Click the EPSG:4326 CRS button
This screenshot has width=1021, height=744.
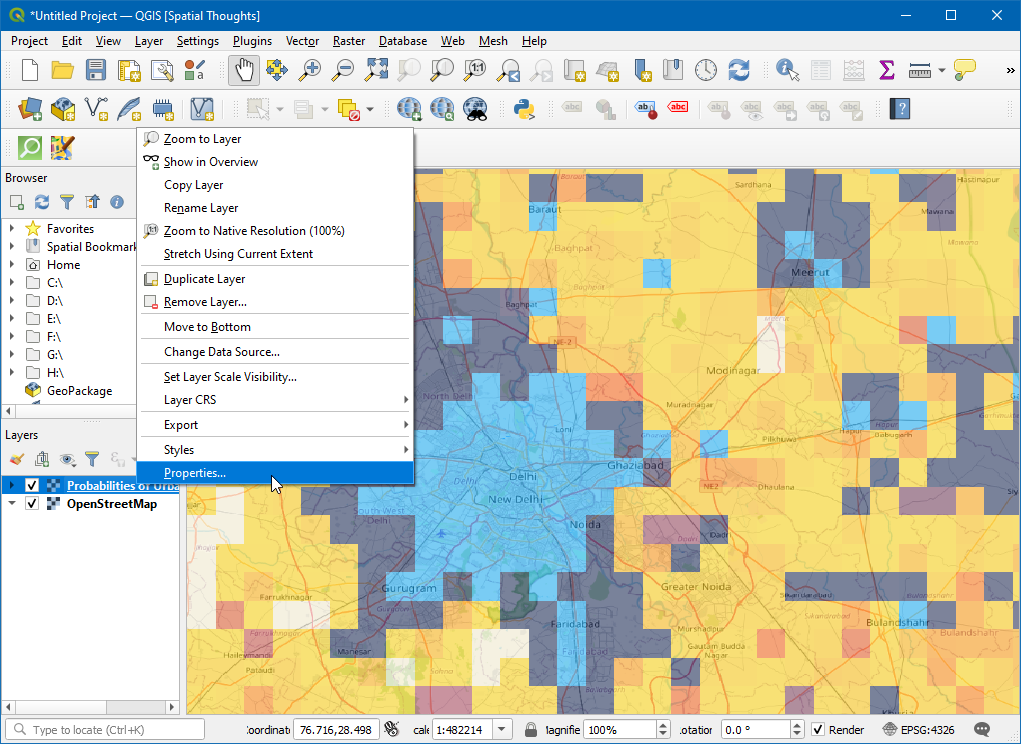coord(921,730)
